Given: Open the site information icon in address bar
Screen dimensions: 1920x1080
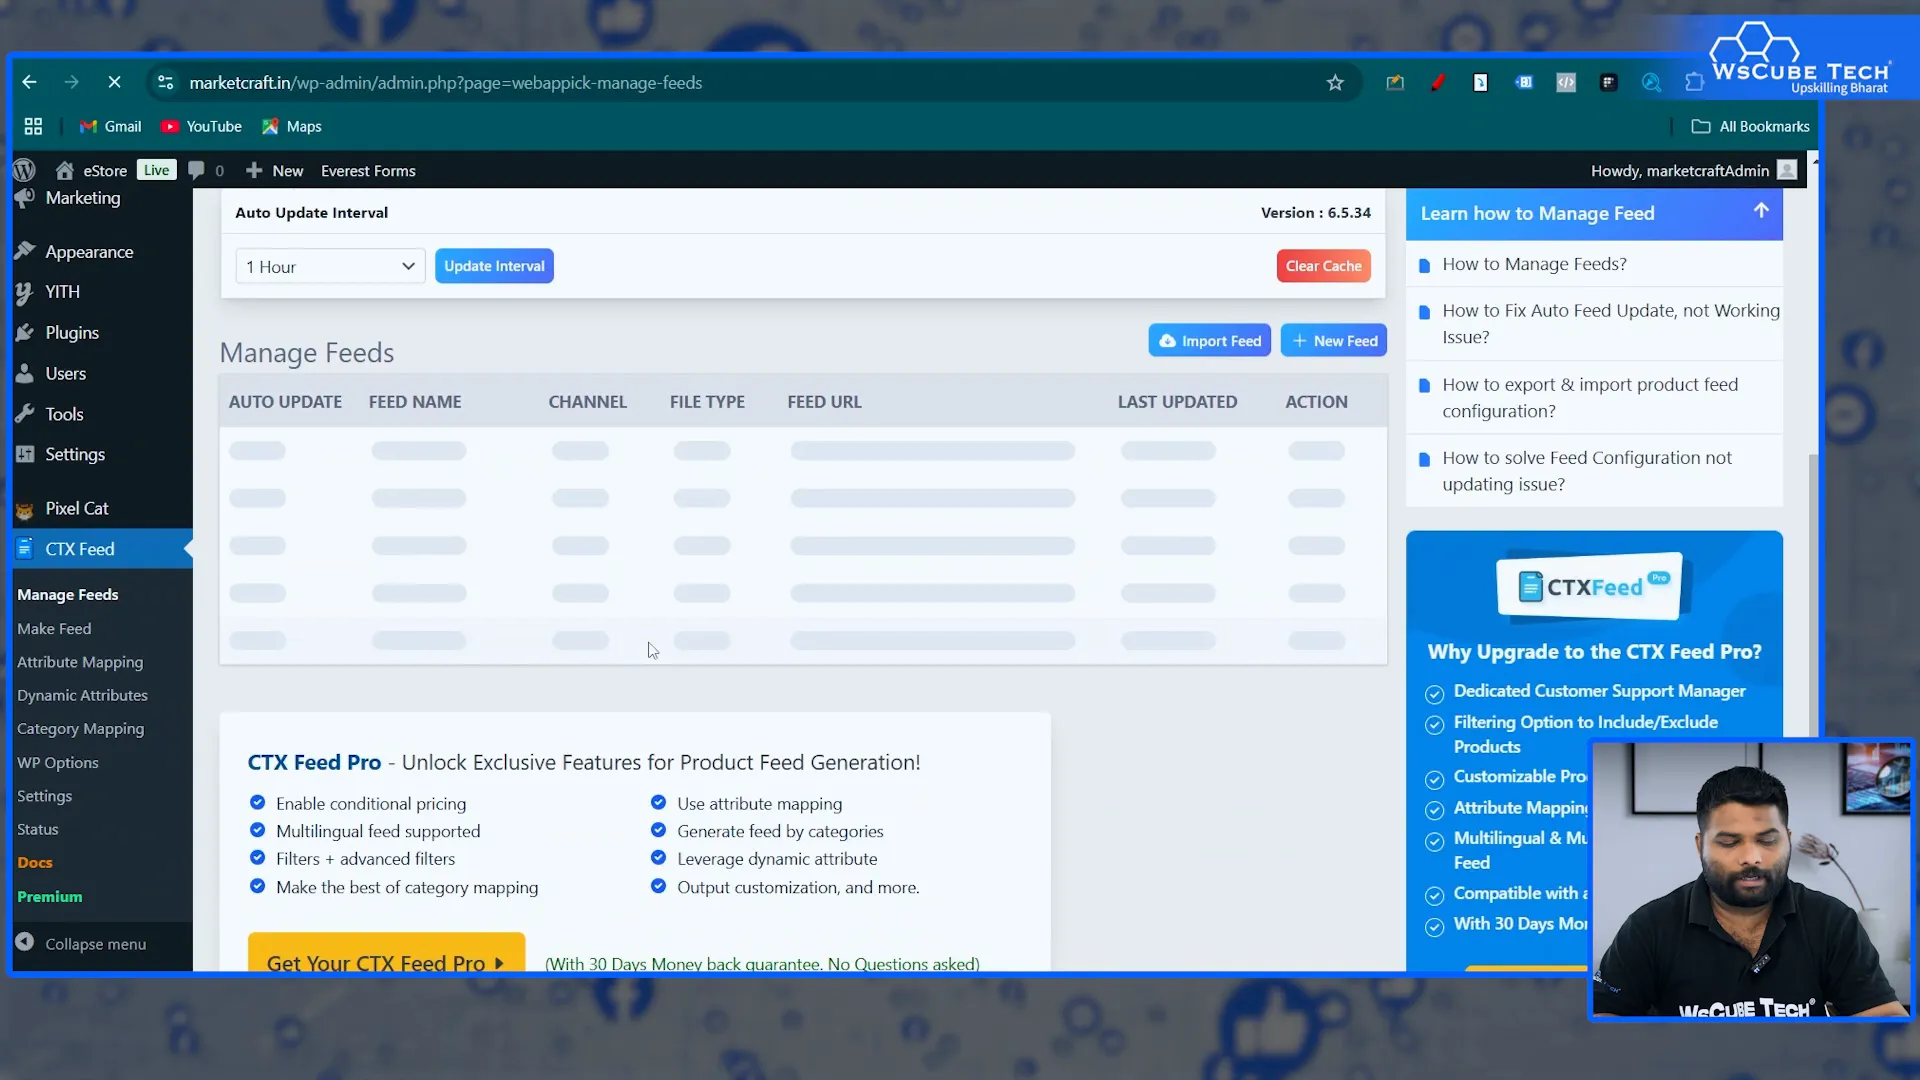Looking at the screenshot, I should coord(166,82).
